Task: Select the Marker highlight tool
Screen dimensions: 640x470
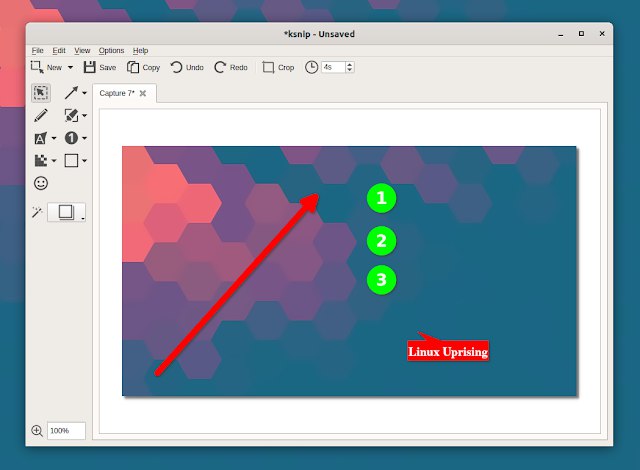Action: (x=71, y=115)
